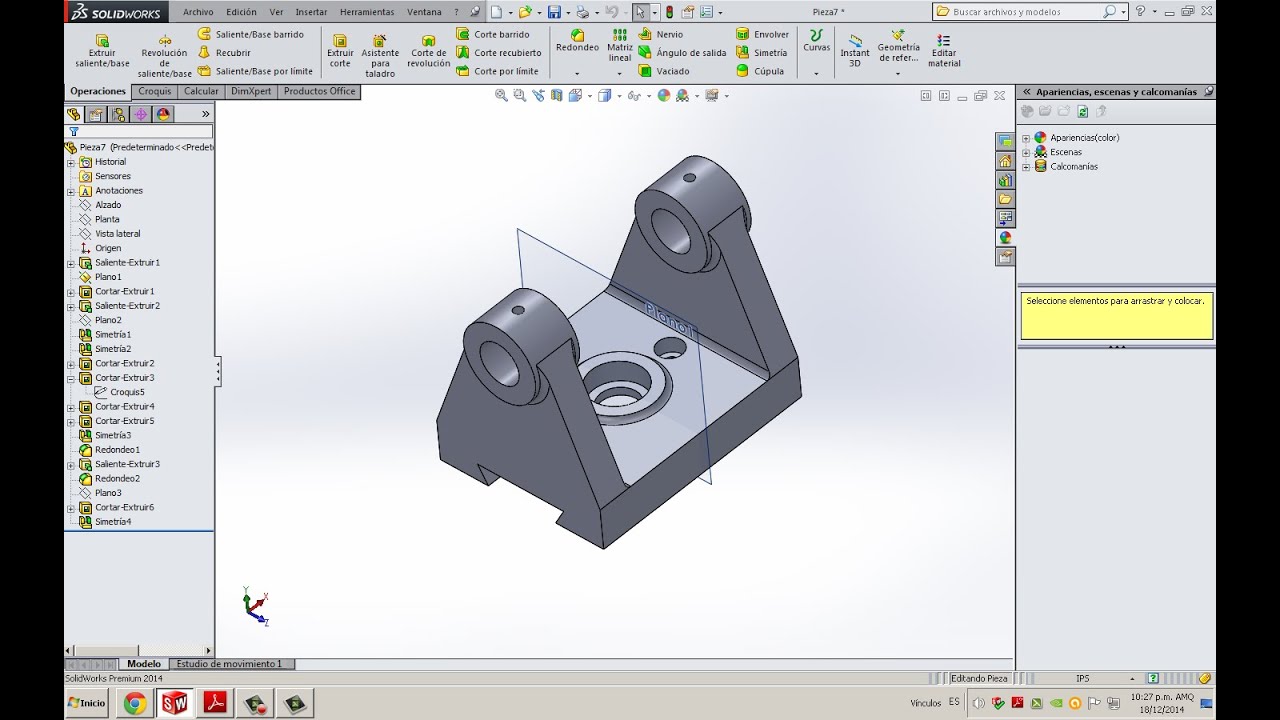Click the Windows Inicio button

click(x=87, y=703)
